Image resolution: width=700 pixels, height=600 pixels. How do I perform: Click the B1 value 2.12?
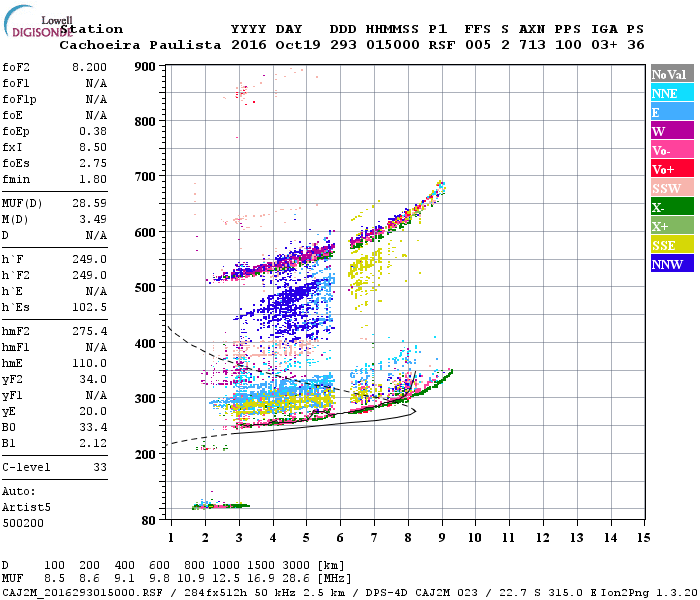[x=93, y=443]
